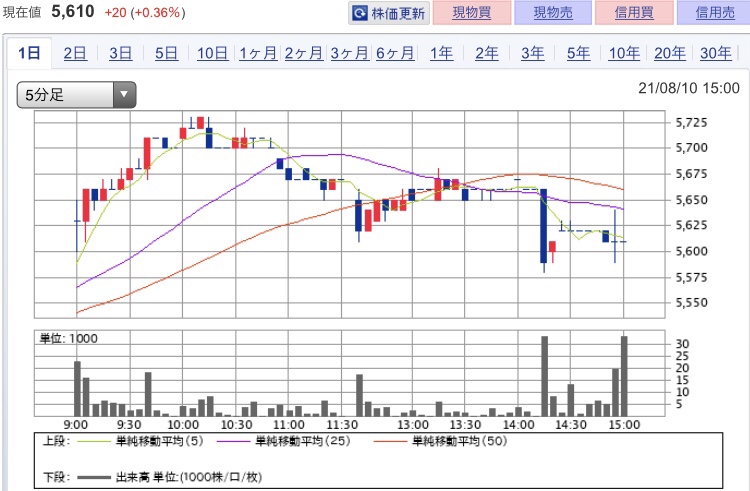Open the 現物買 order link
Image resolution: width=750 pixels, height=491 pixels.
click(x=472, y=12)
